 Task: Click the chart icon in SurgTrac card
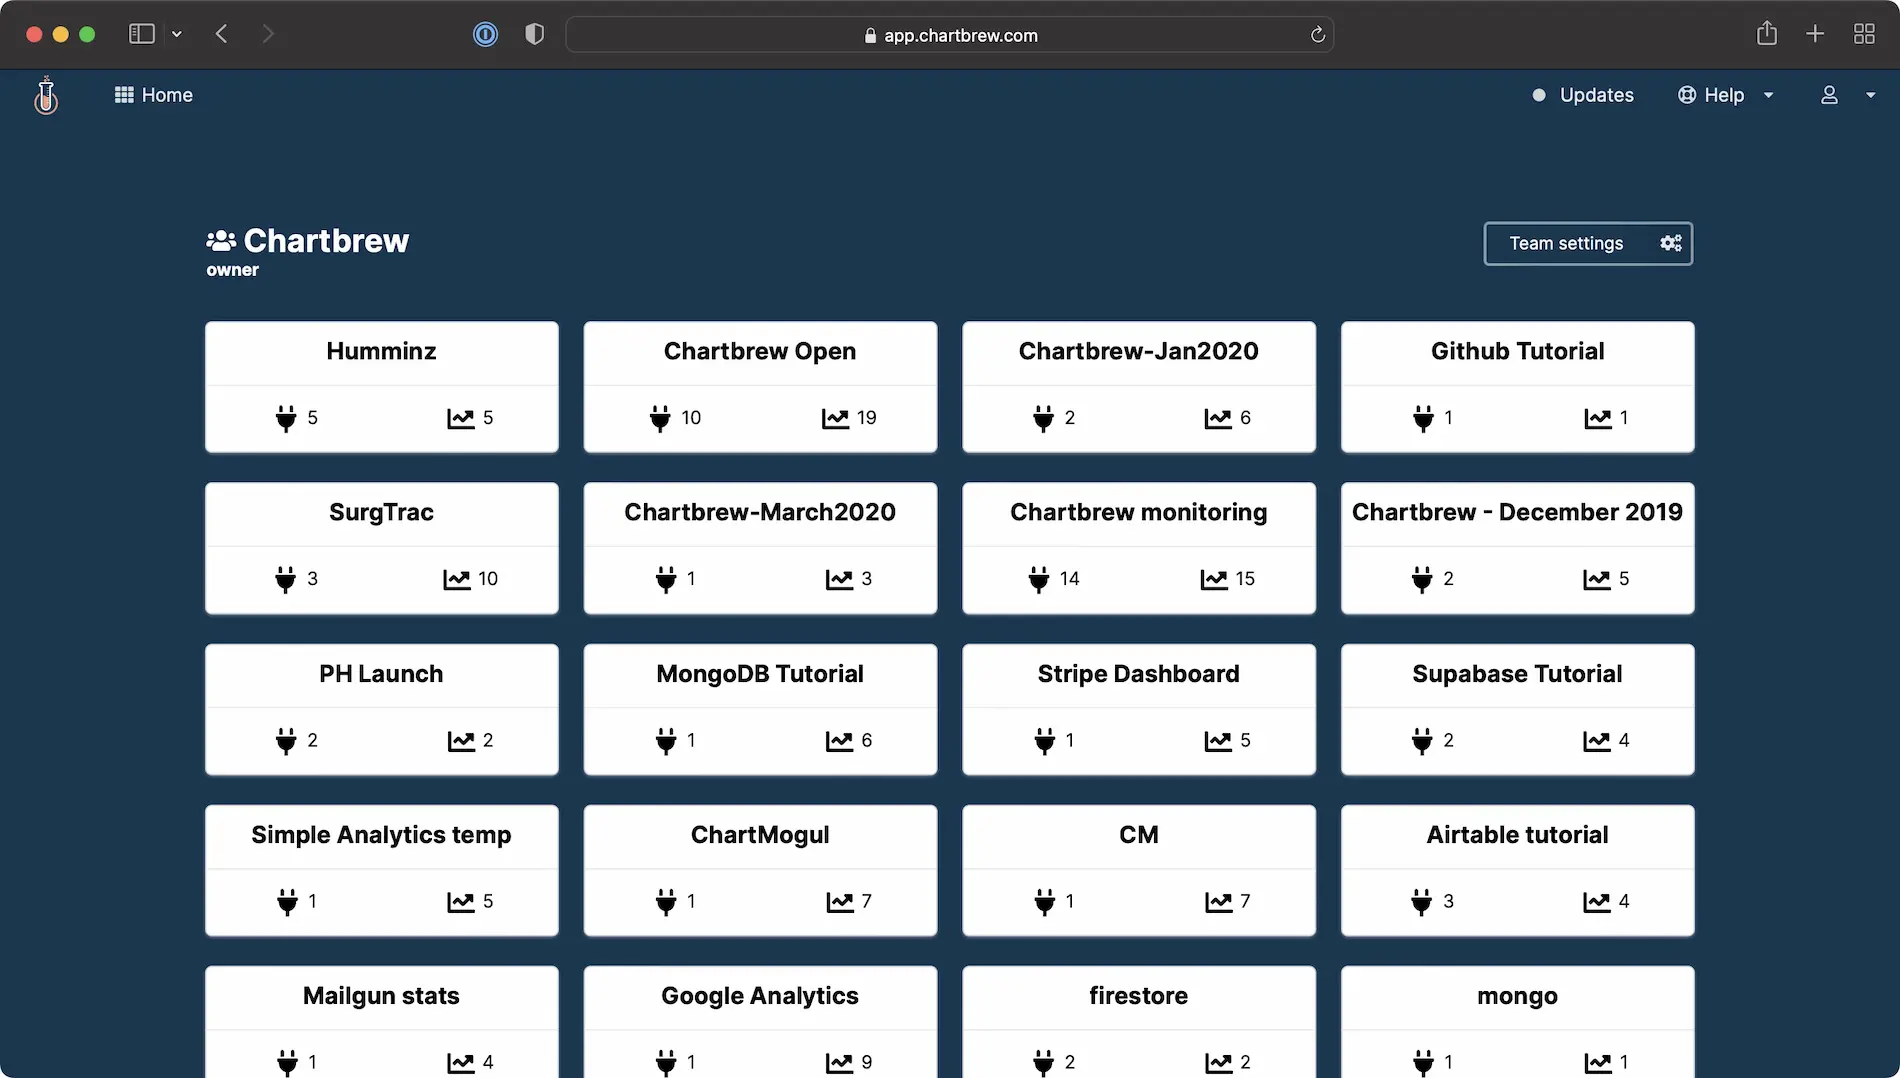(456, 579)
